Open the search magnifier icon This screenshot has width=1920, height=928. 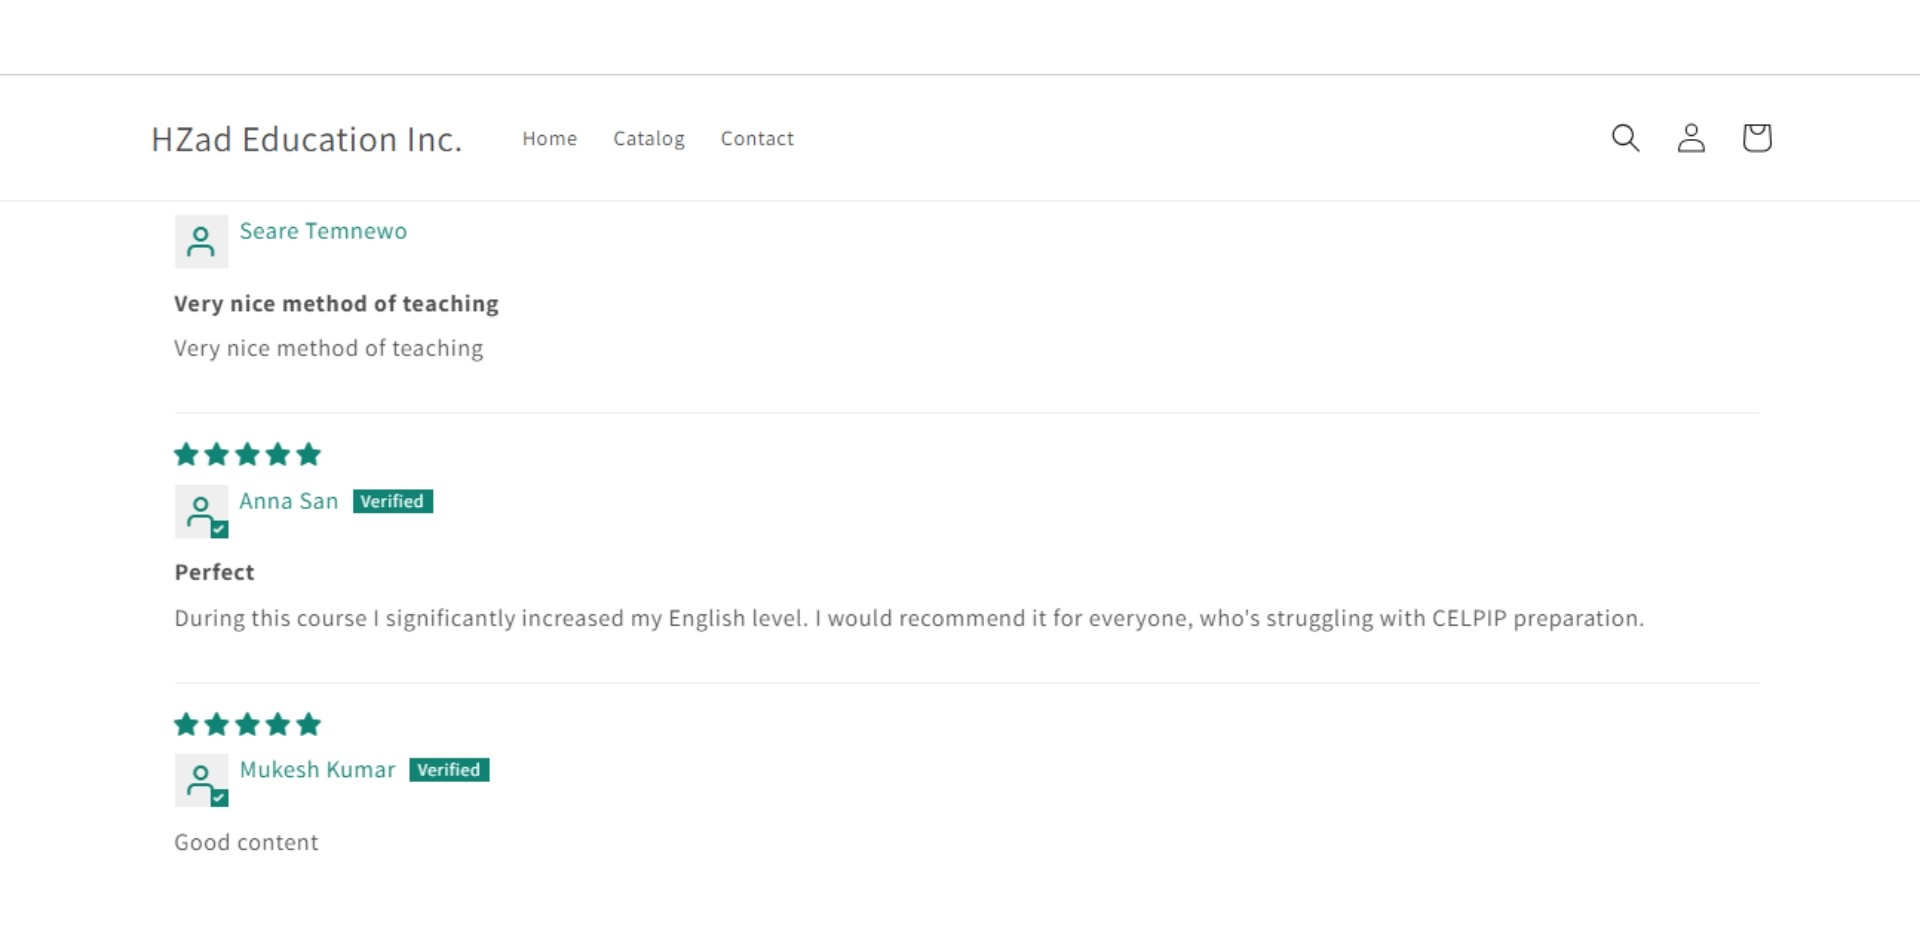pyautogui.click(x=1625, y=138)
